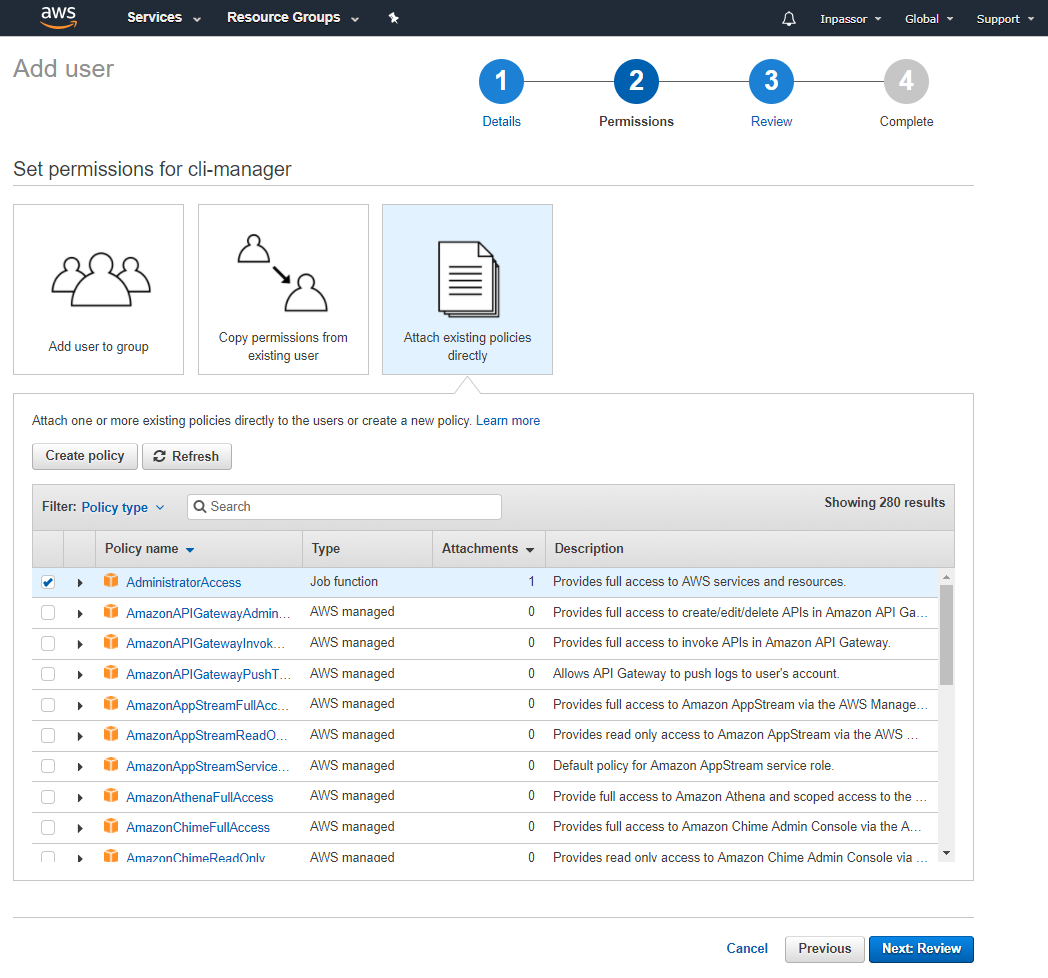
Task: Select Copy permissions from existing user
Action: (x=283, y=289)
